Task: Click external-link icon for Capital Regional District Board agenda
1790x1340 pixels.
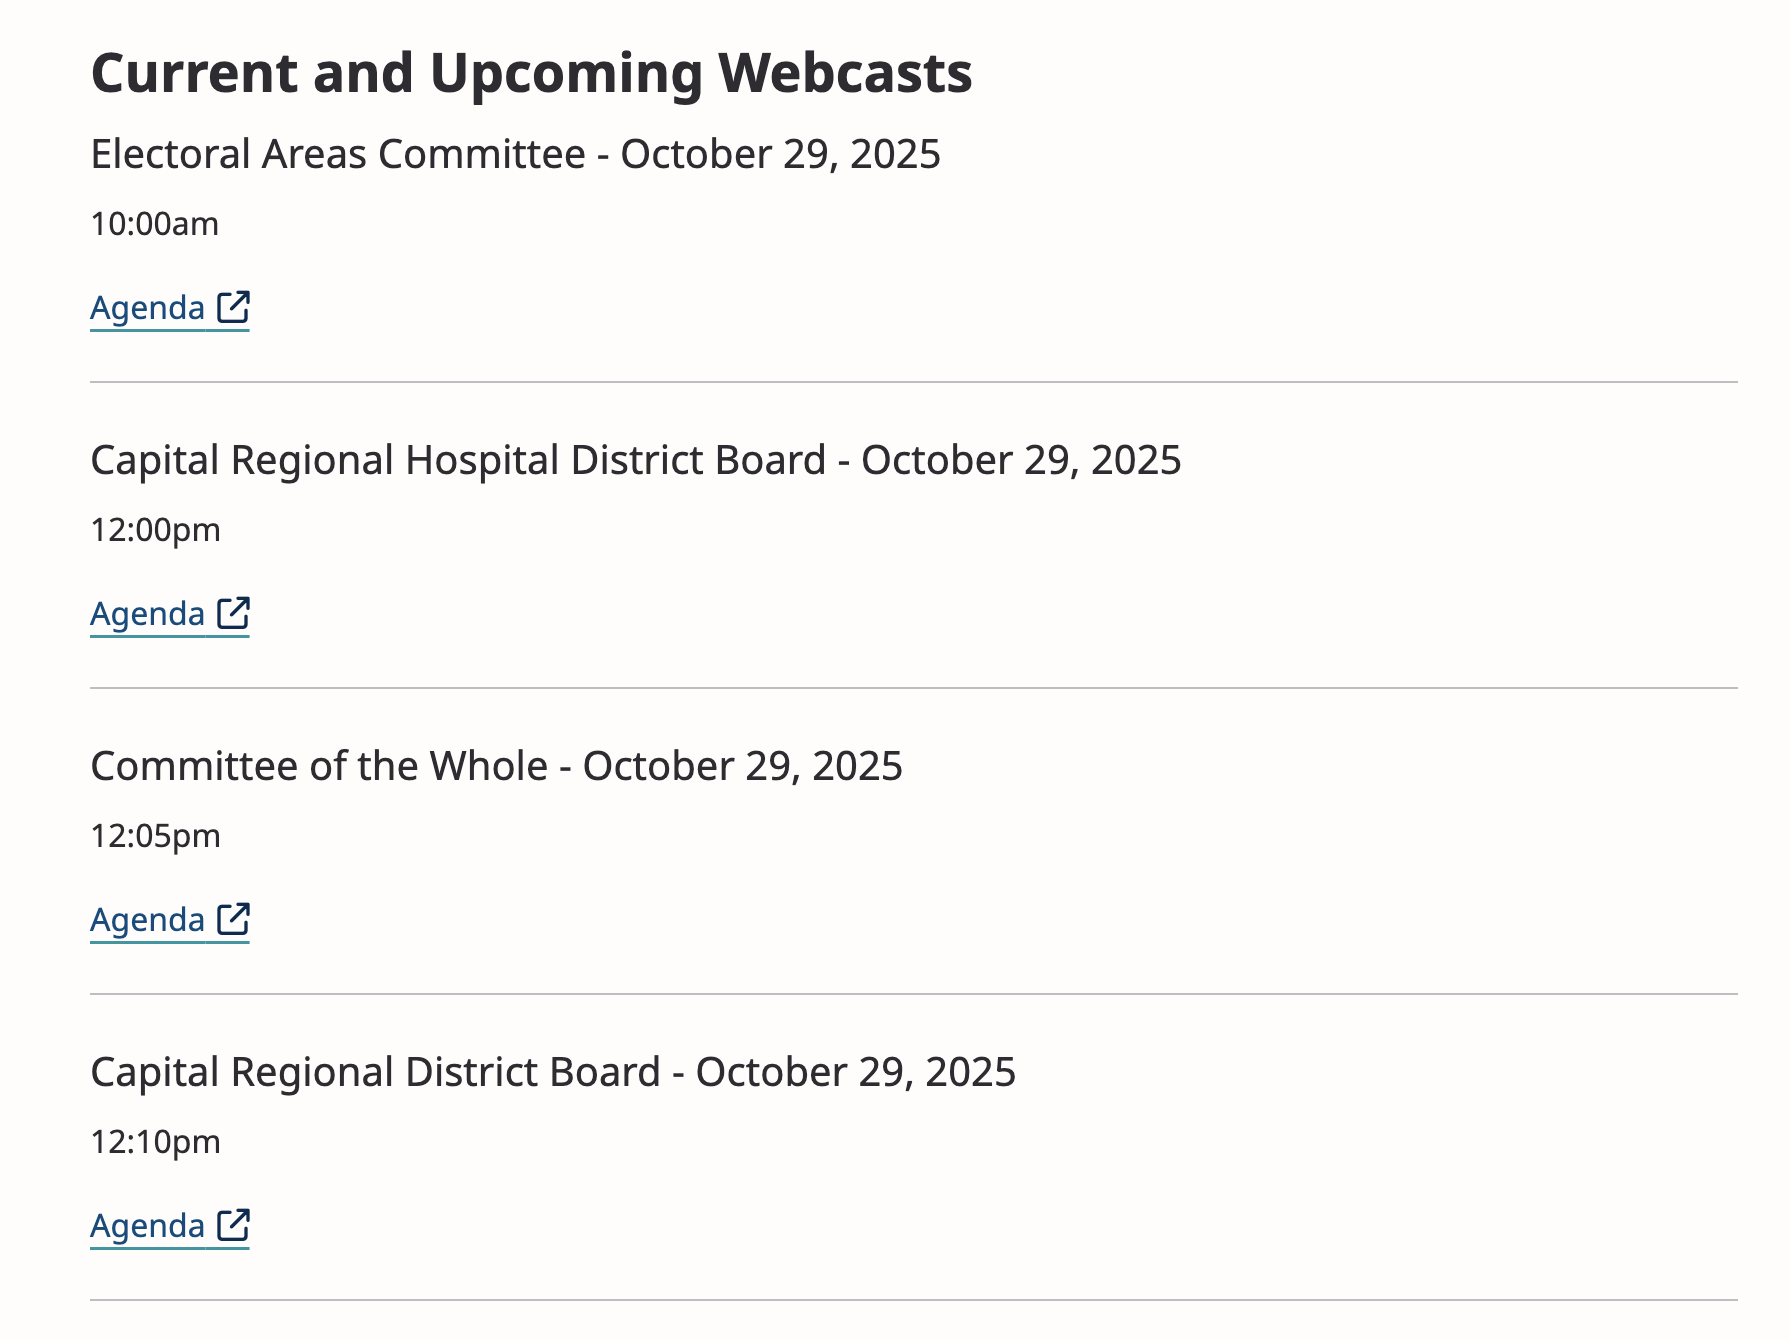Action: [x=233, y=1225]
